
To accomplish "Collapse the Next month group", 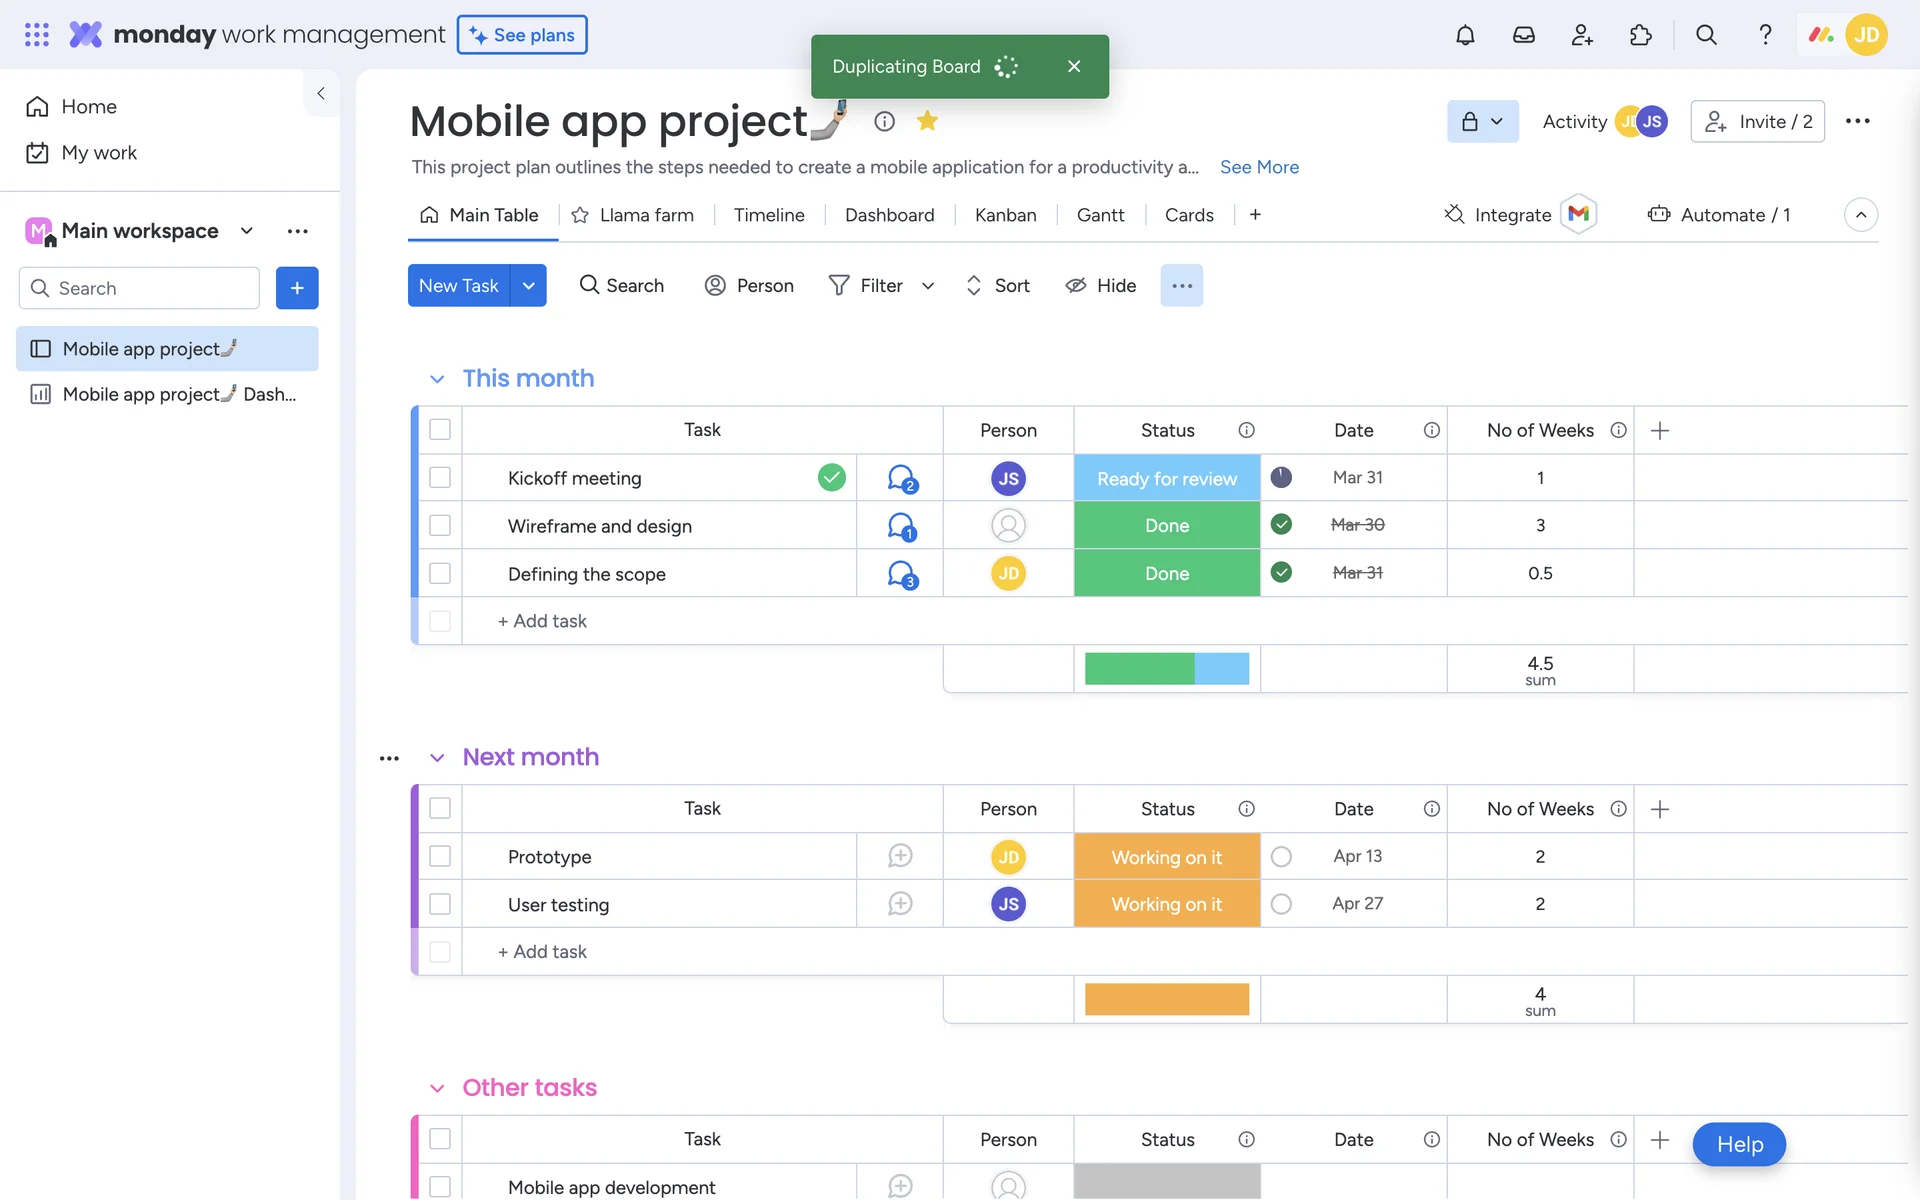I will (x=437, y=758).
